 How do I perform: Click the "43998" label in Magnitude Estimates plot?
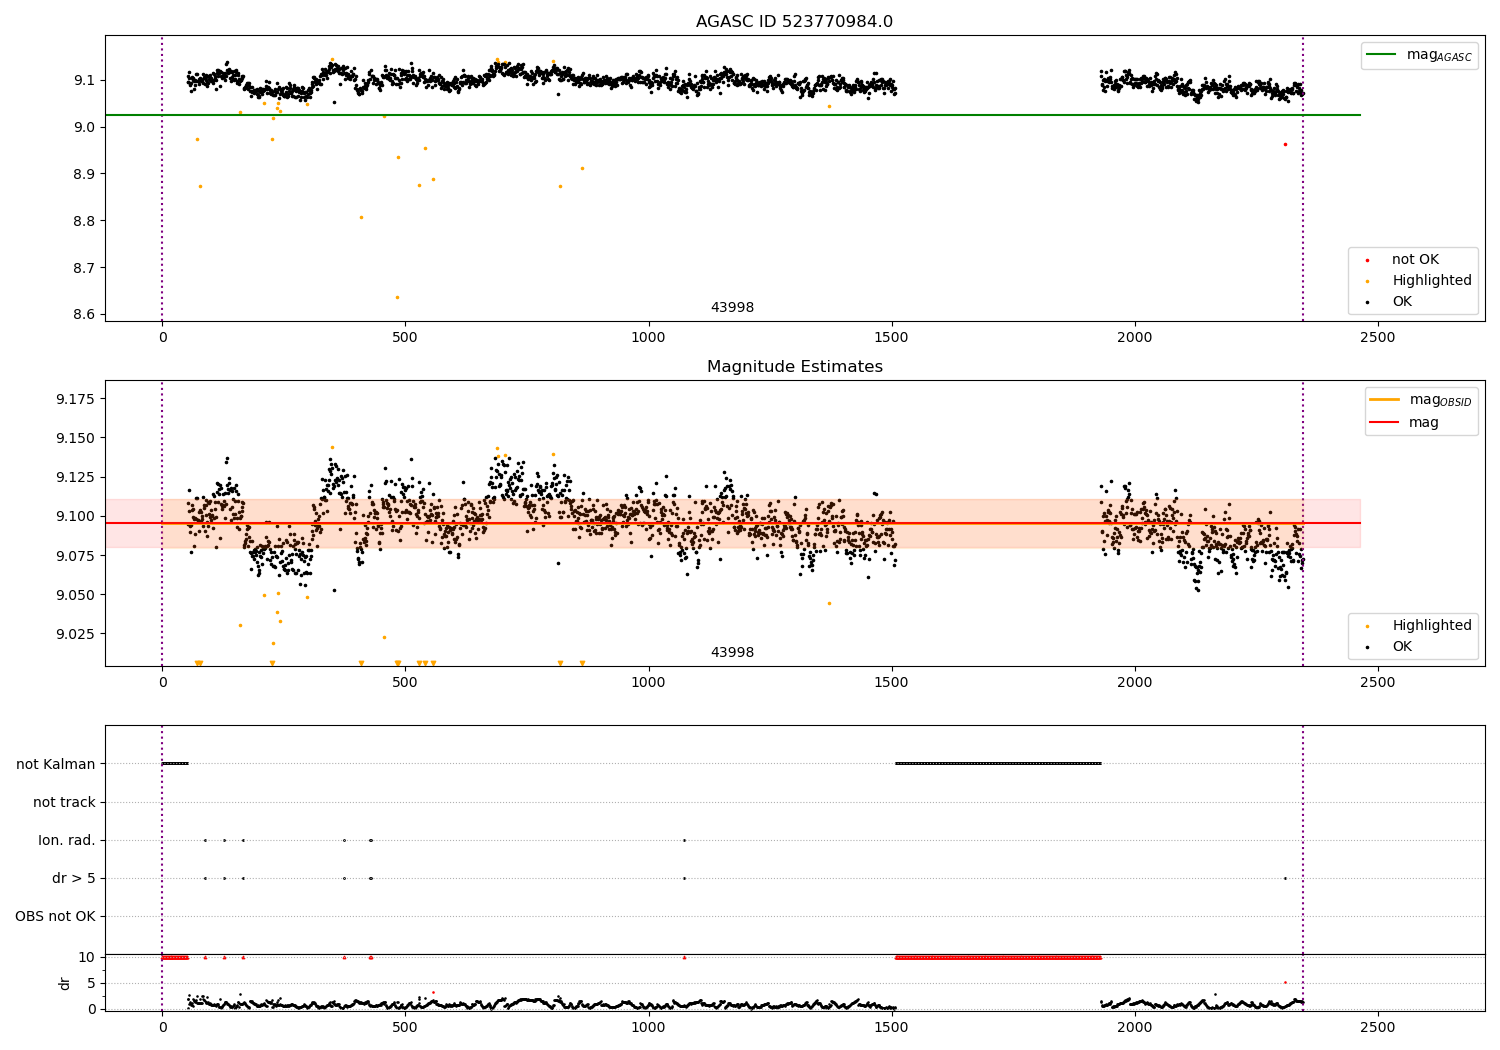[x=732, y=653]
